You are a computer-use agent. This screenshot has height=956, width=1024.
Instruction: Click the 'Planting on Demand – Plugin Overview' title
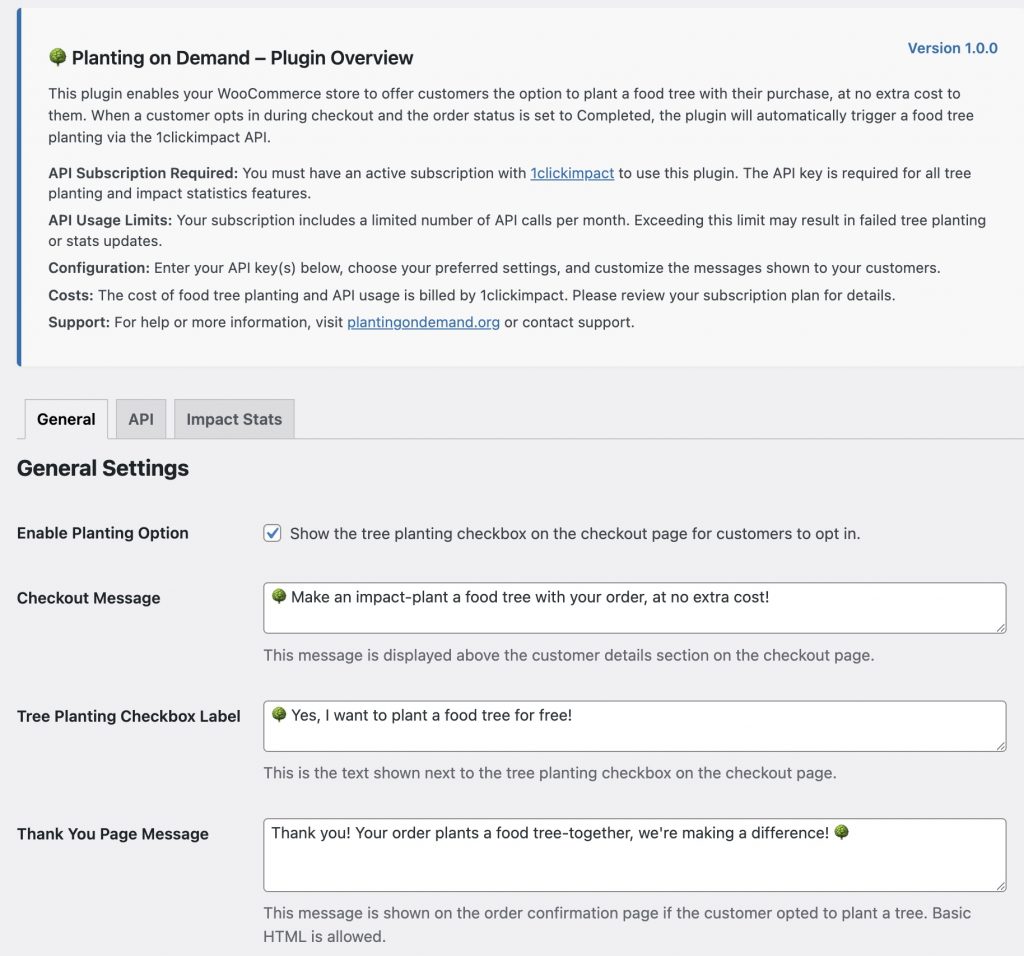click(242, 57)
